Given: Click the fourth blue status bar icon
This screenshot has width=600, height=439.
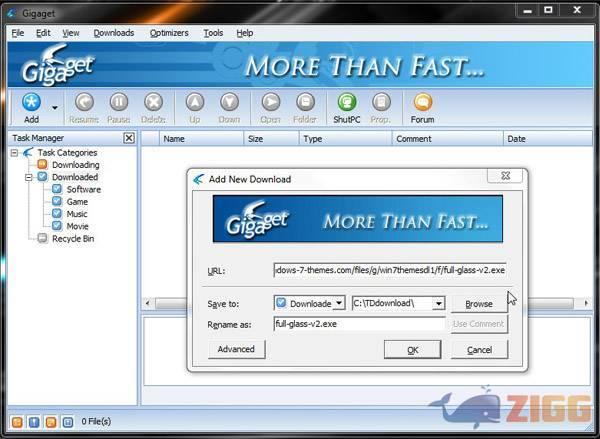Looking at the screenshot, I should pyautogui.click(x=68, y=422).
